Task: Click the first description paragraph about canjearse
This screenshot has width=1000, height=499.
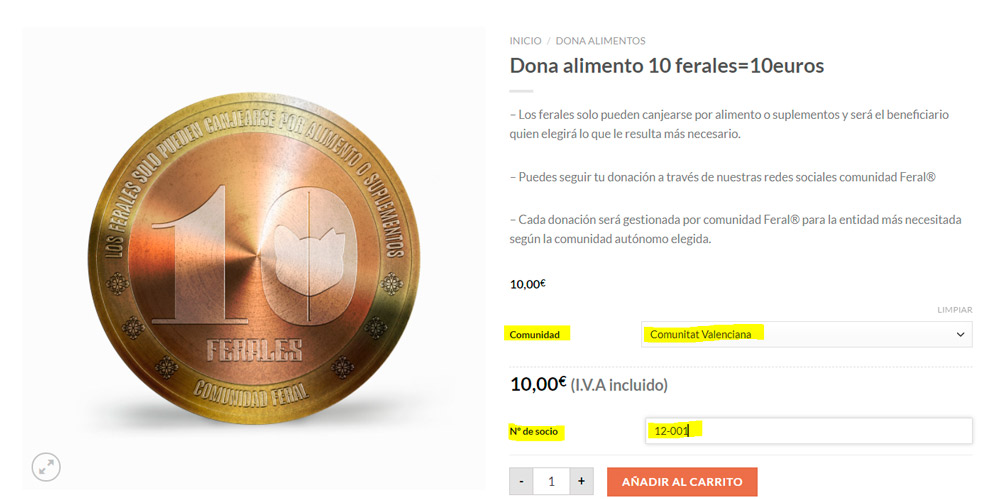Action: (x=730, y=125)
